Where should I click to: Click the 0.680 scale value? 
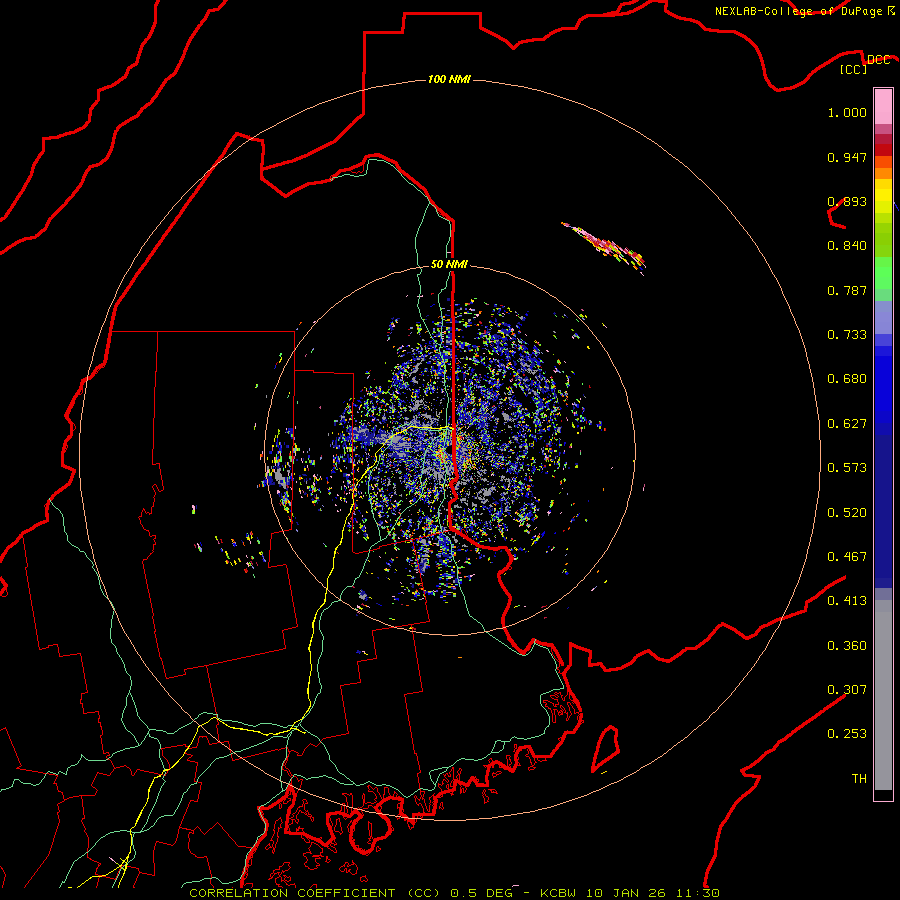click(x=847, y=379)
